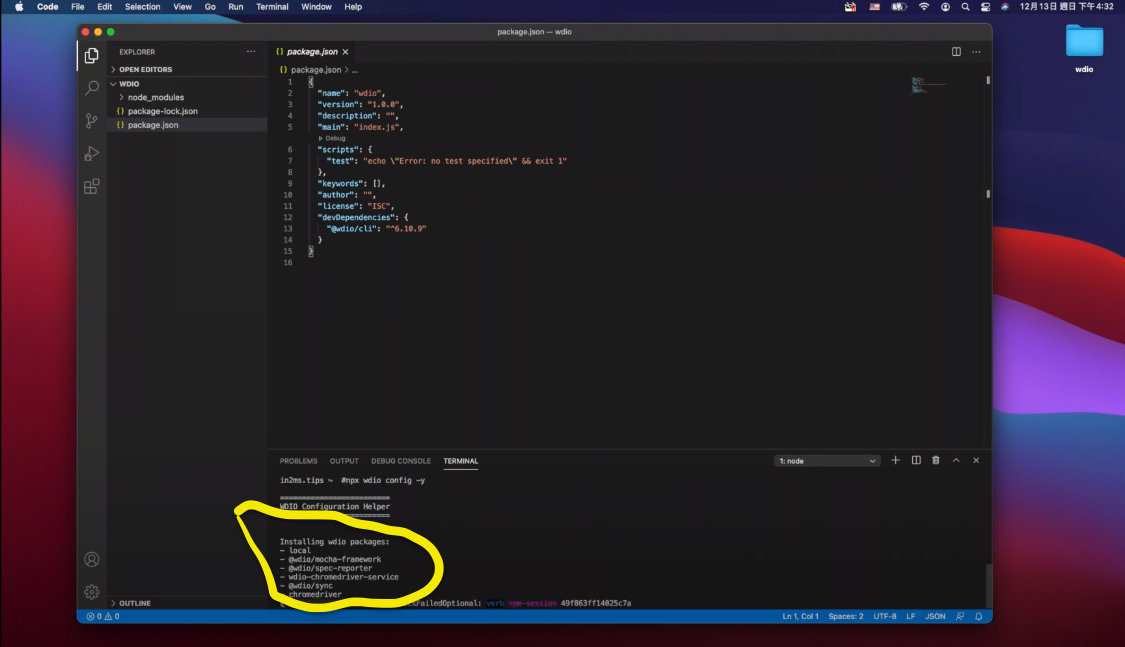The height and width of the screenshot is (647, 1125).
Task: Click the date and time in menu bar
Action: [x=1067, y=6]
